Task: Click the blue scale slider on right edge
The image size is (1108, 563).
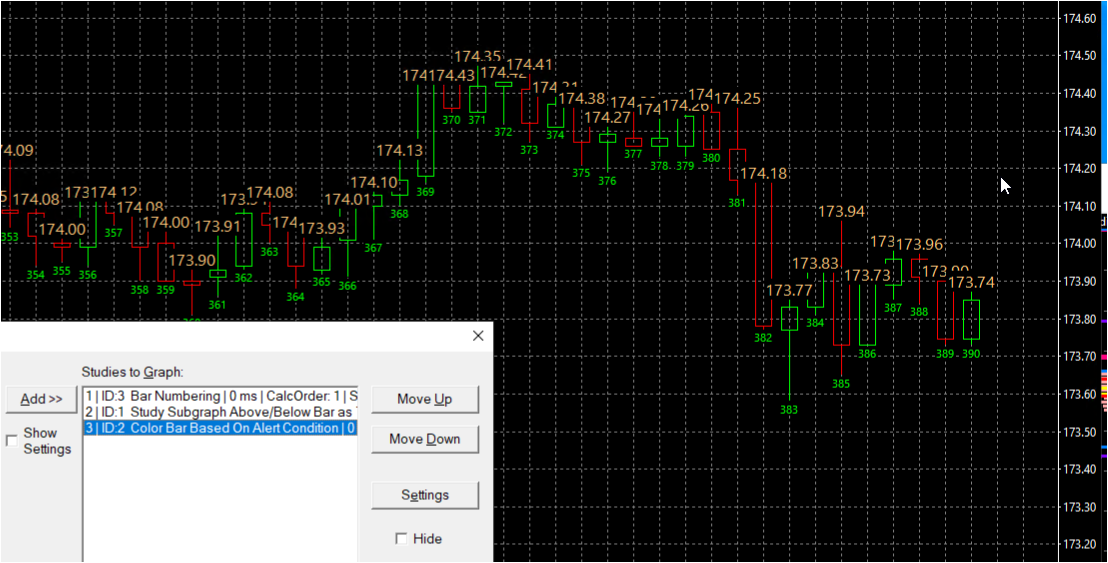Action: click(x=1104, y=82)
